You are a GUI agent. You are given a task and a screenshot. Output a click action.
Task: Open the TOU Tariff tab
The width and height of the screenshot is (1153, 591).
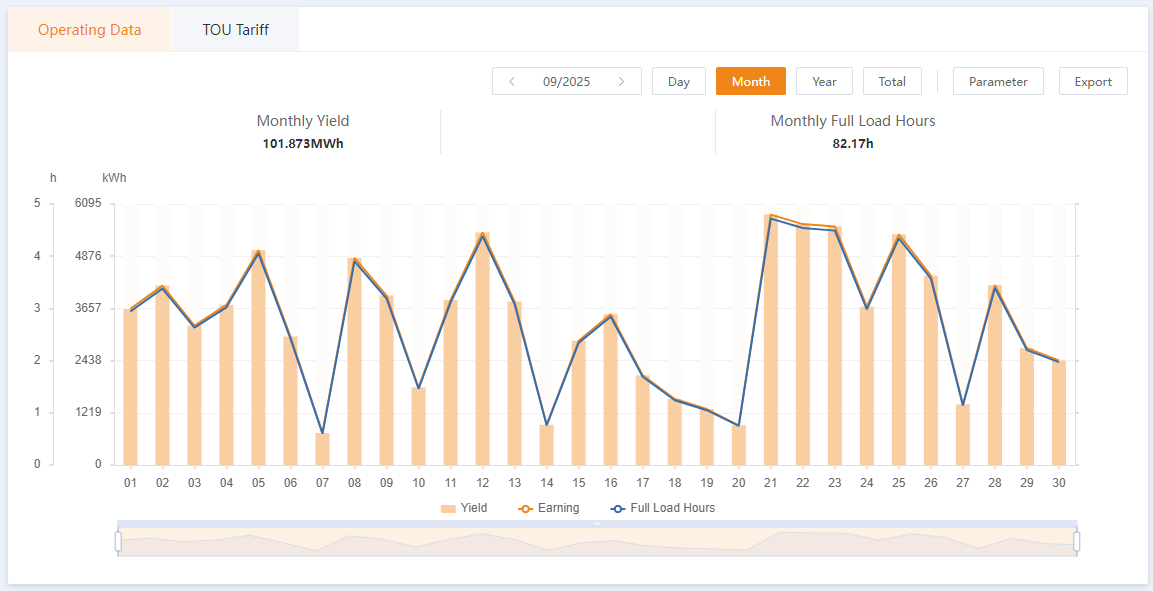tap(235, 30)
